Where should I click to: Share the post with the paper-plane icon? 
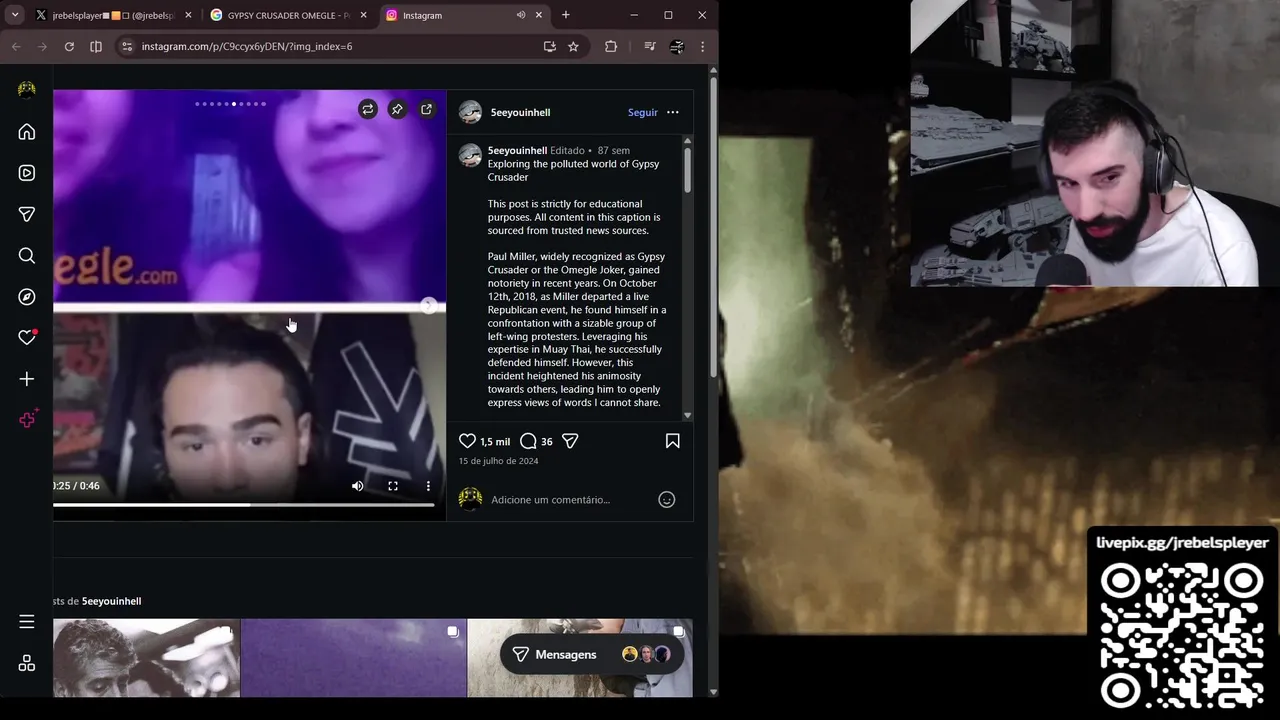(570, 441)
